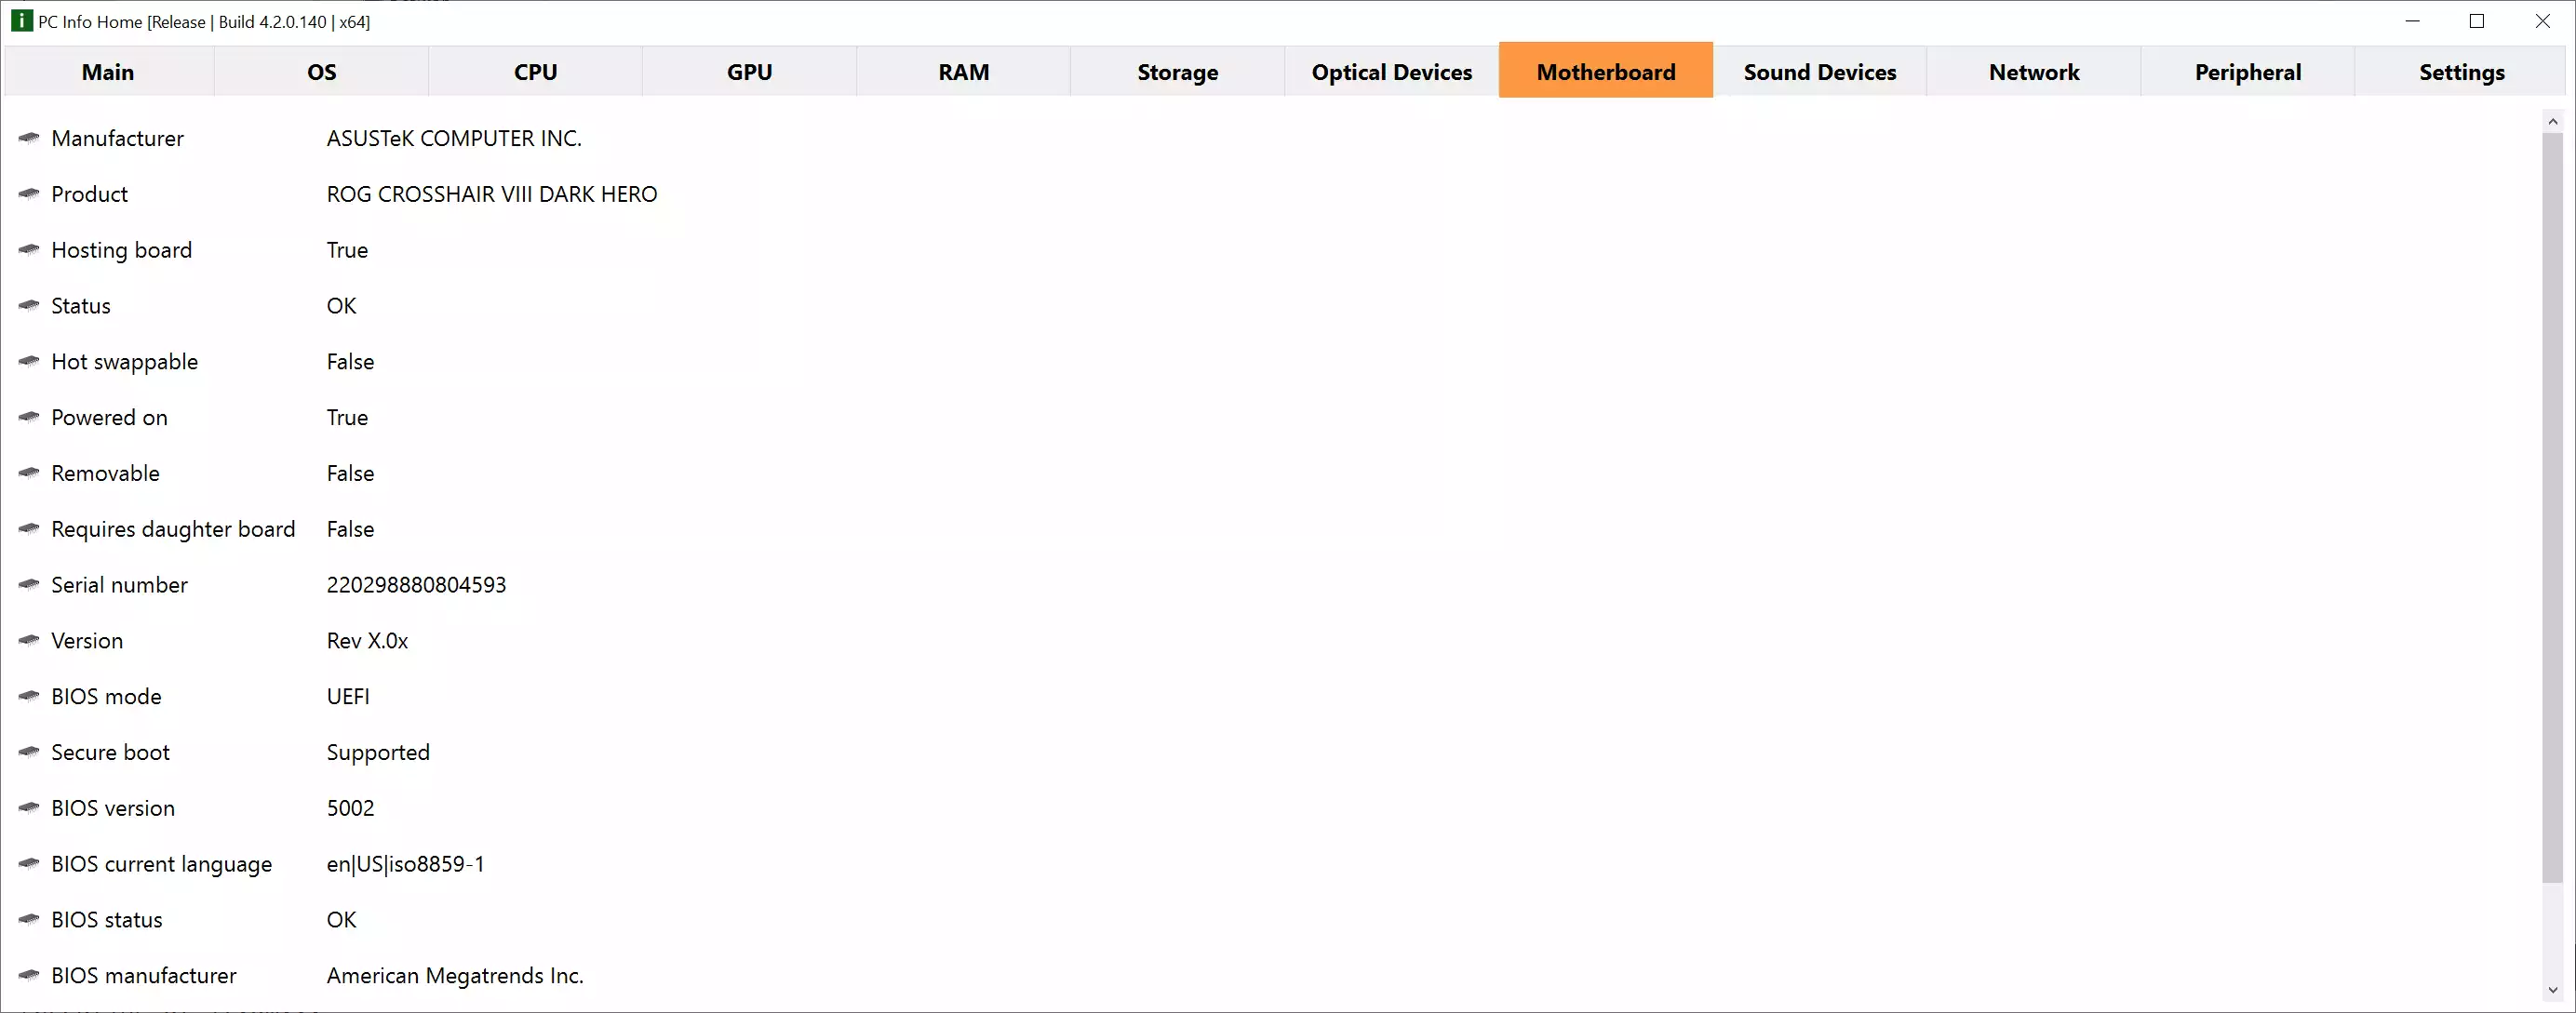Viewport: 2576px width, 1013px height.
Task: Click the BIOS version value 5002
Action: (x=350, y=808)
